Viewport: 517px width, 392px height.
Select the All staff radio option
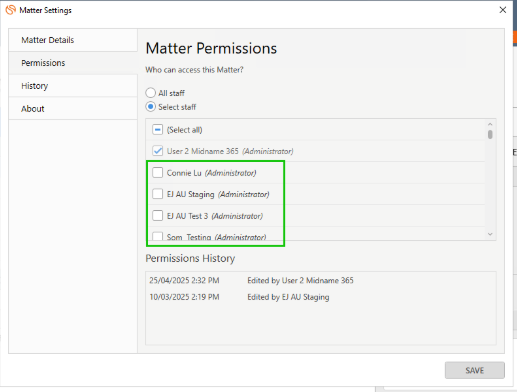coord(151,93)
